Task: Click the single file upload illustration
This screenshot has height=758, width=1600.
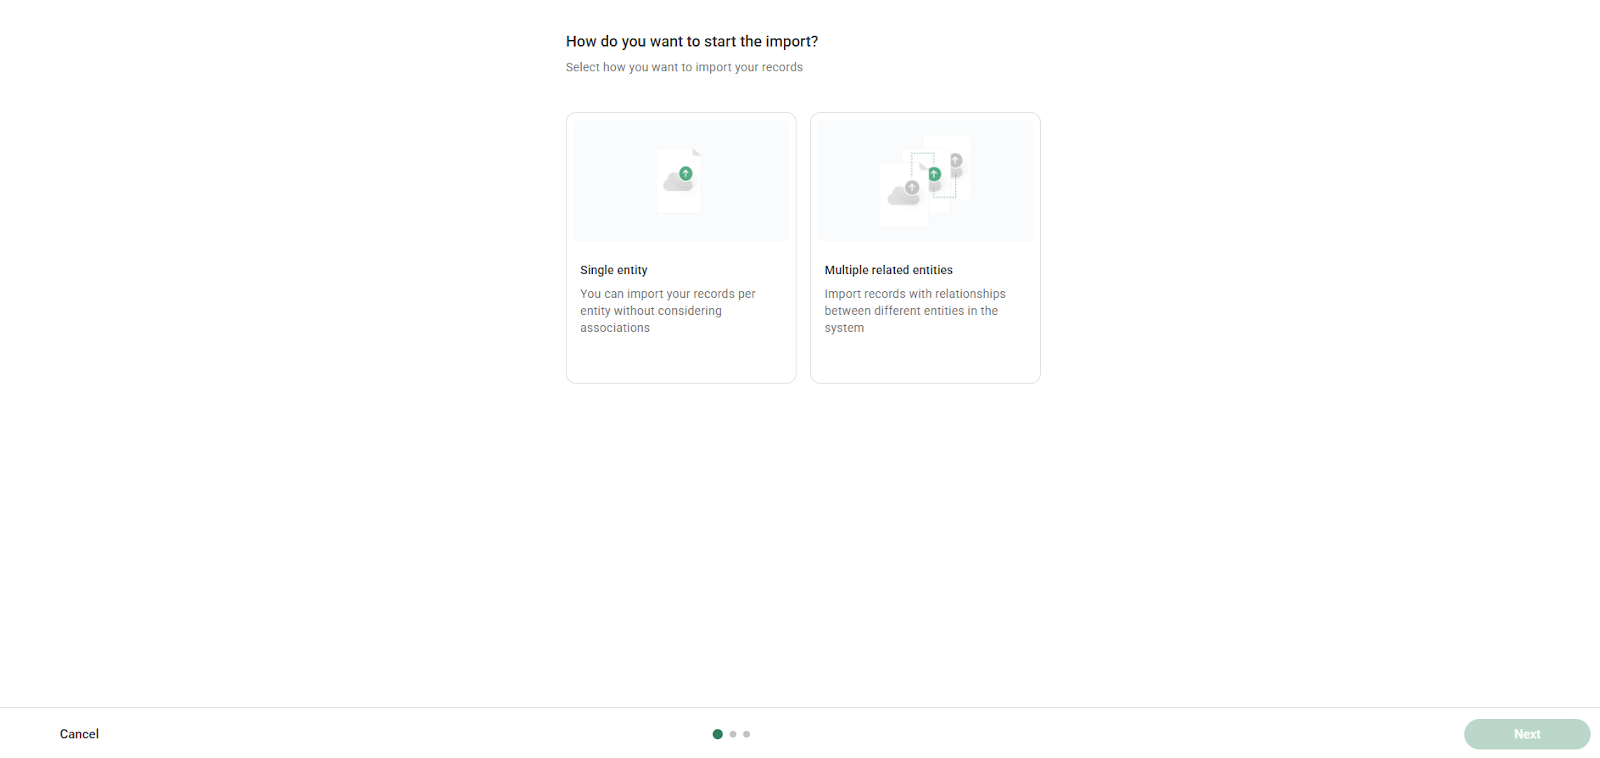Action: coord(681,181)
